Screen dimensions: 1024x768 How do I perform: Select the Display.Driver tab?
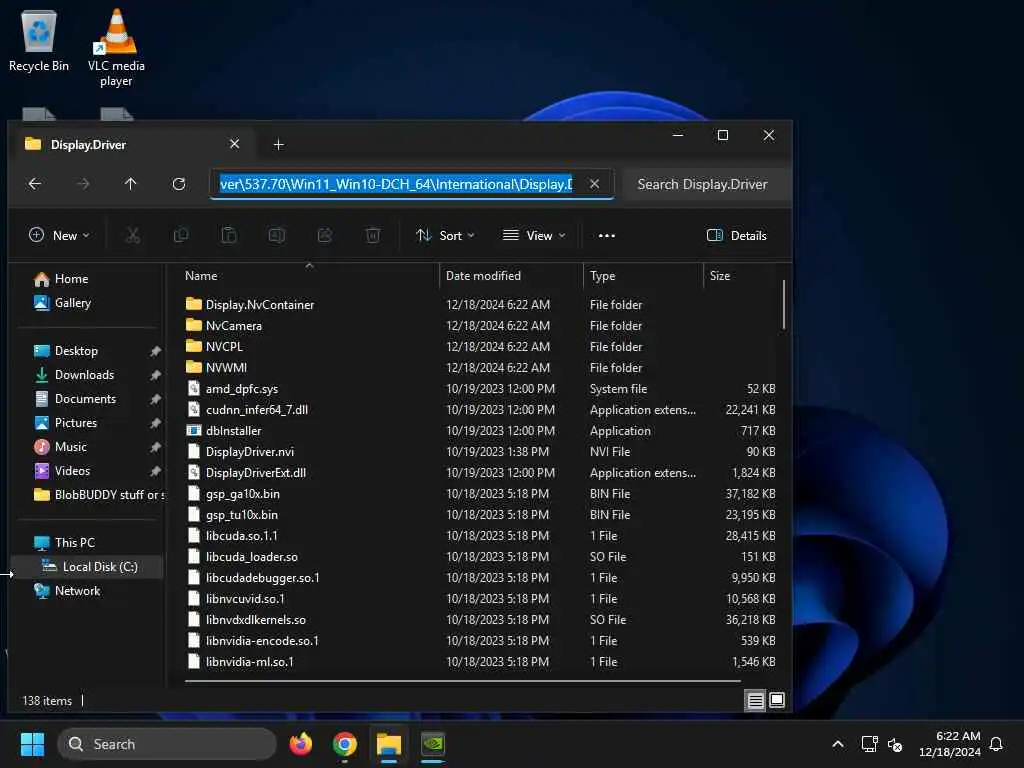[131, 144]
